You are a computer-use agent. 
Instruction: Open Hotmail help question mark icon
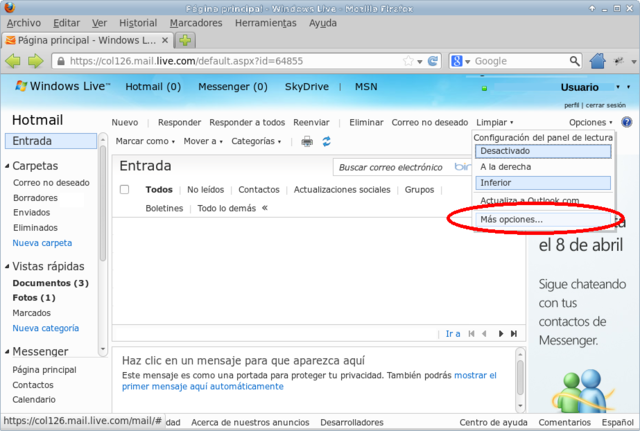(627, 122)
